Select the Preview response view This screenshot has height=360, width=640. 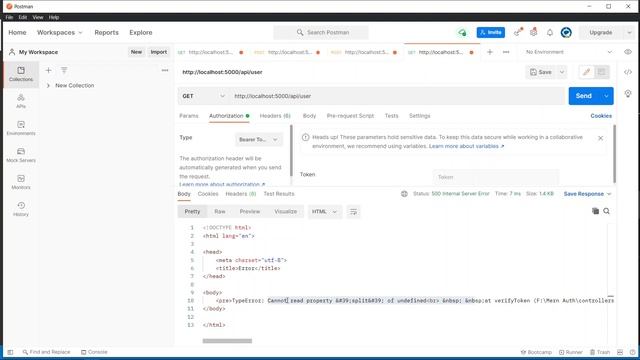[250, 211]
